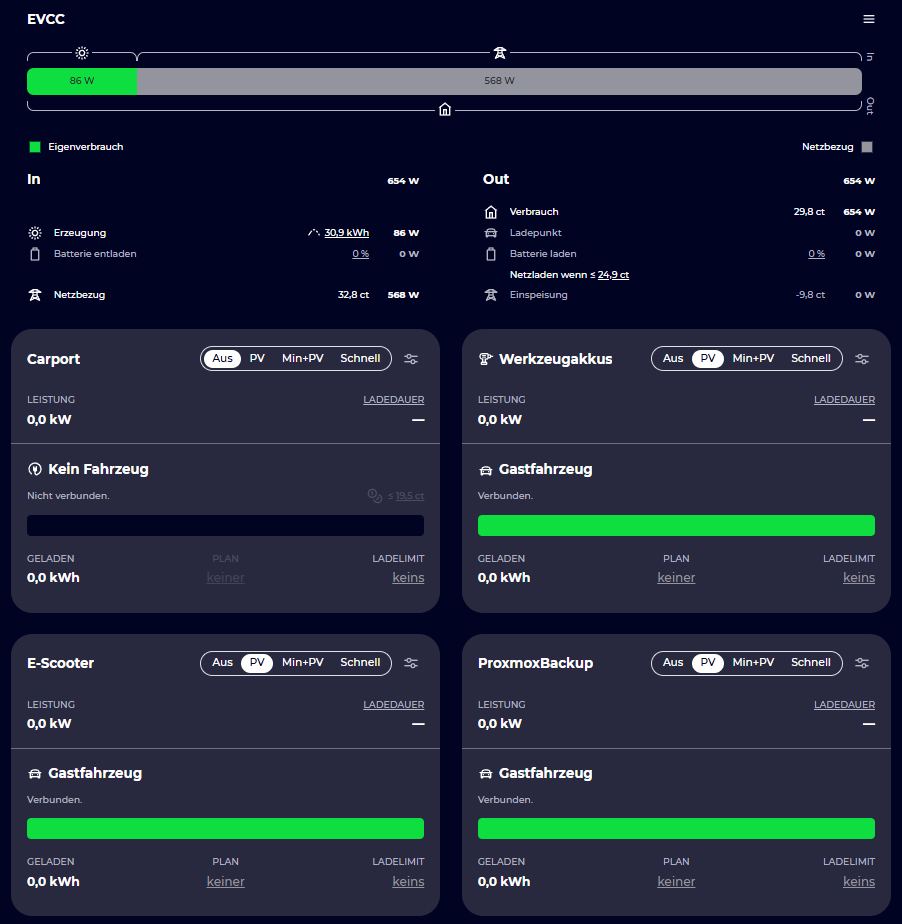Open the Werkzeugakkus Plan keiner selector
Image resolution: width=902 pixels, height=924 pixels.
676,578
